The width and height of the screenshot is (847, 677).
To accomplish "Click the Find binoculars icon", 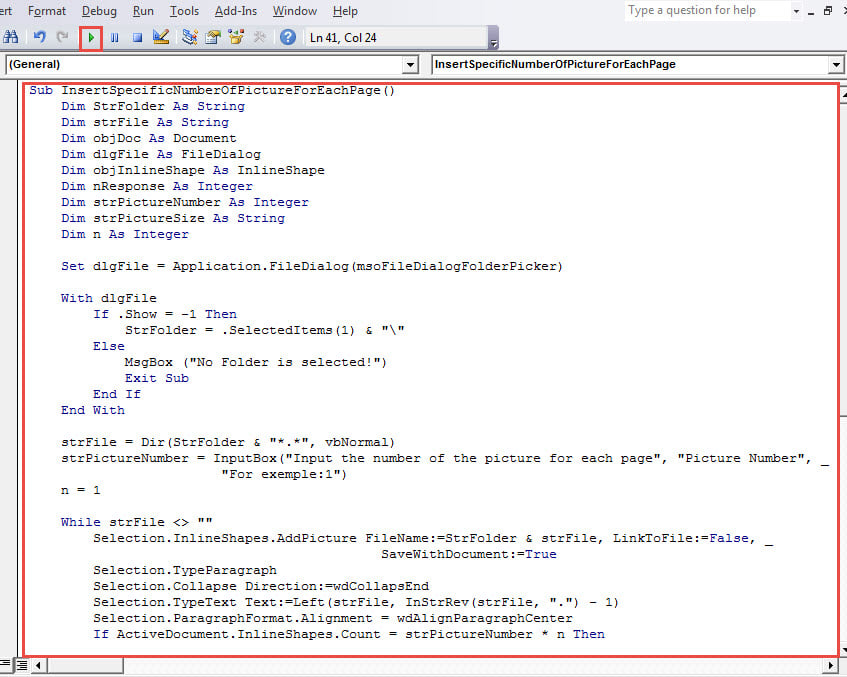I will click(13, 38).
